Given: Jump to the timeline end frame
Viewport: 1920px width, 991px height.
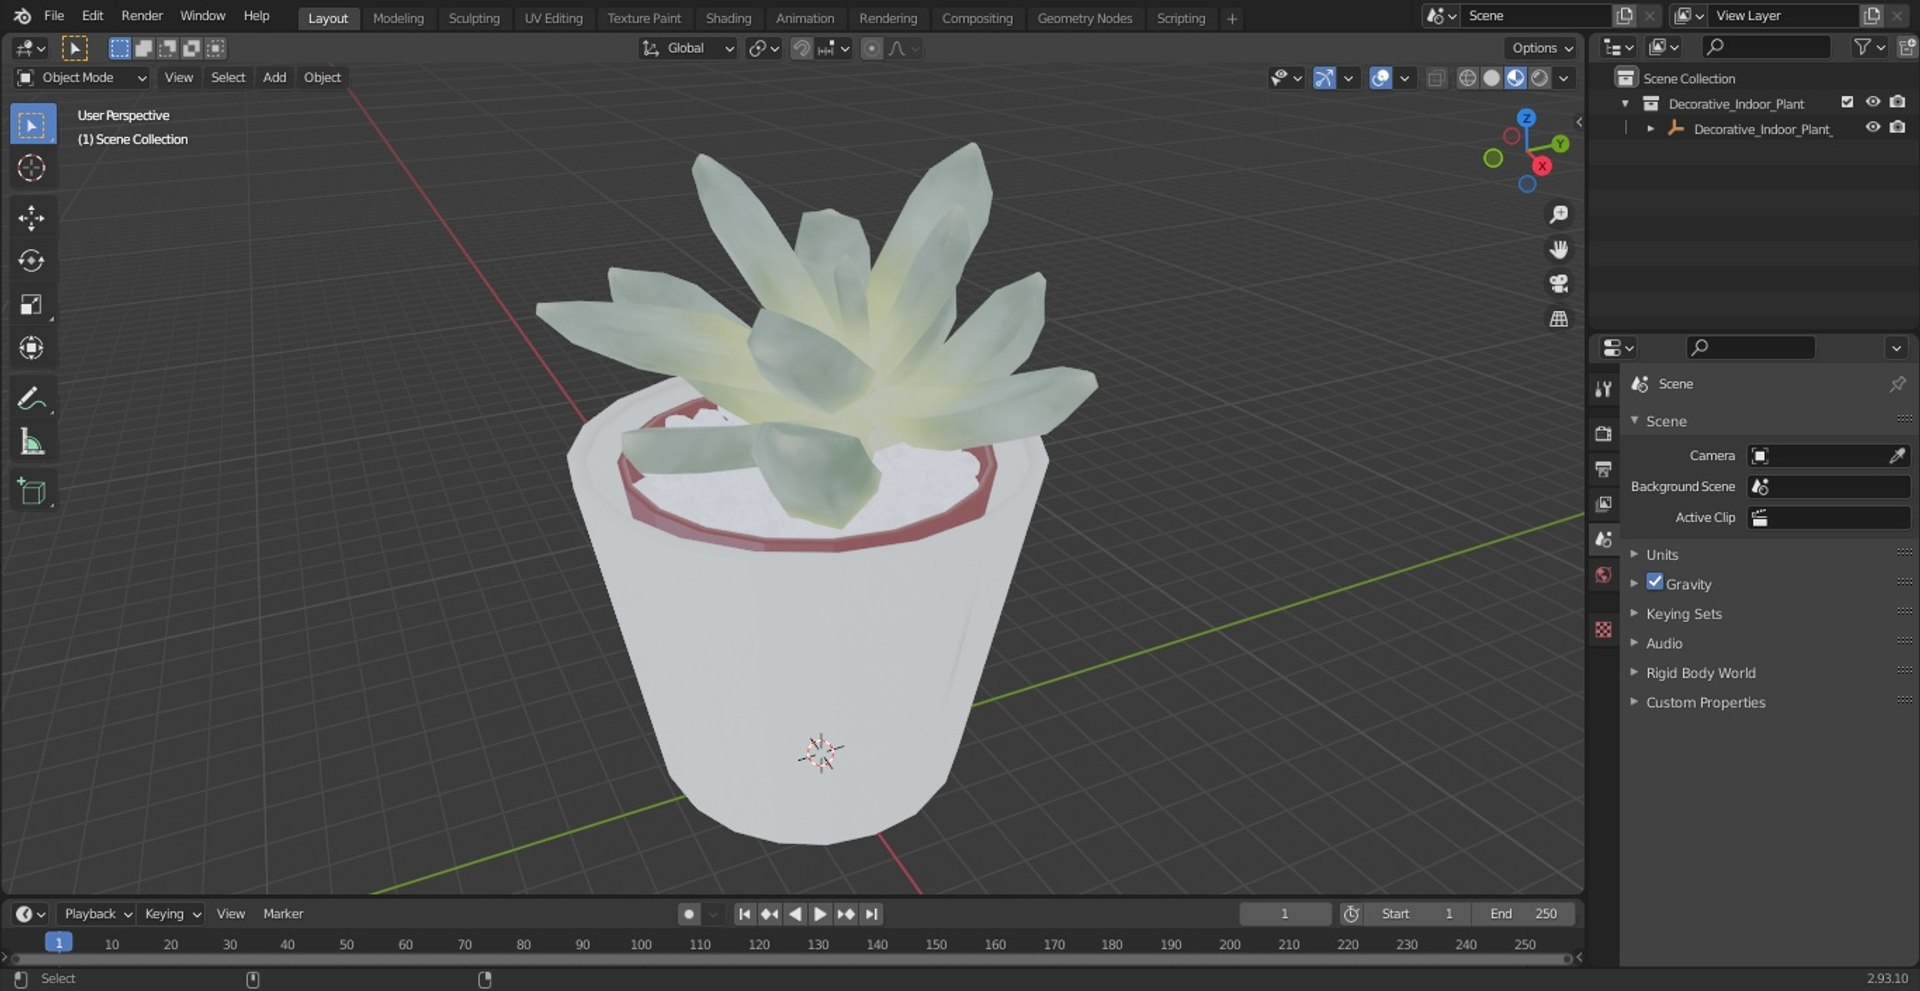Looking at the screenshot, I should (x=872, y=914).
